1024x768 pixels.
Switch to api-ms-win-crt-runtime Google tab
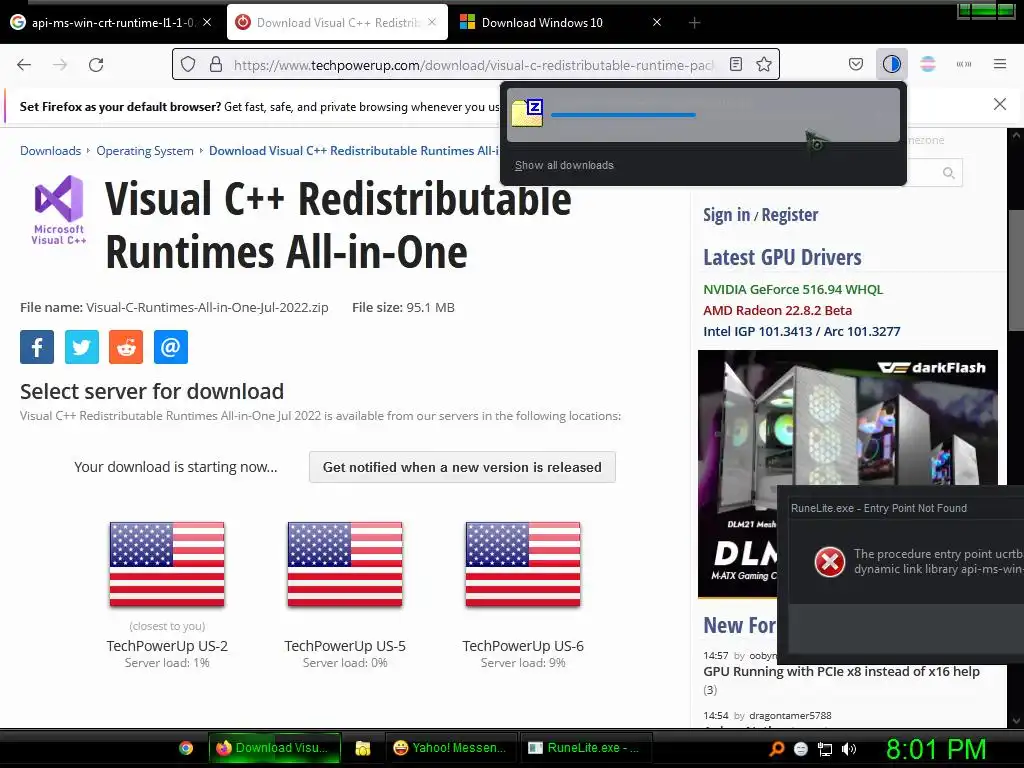click(x=111, y=23)
